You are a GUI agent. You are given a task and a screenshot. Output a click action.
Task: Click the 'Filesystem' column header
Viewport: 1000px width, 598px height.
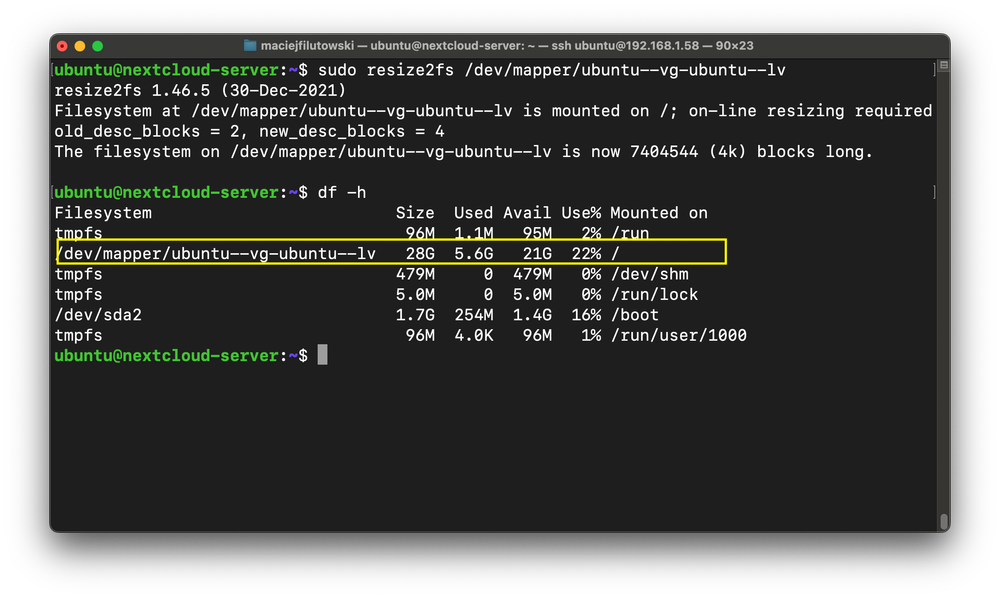[103, 213]
